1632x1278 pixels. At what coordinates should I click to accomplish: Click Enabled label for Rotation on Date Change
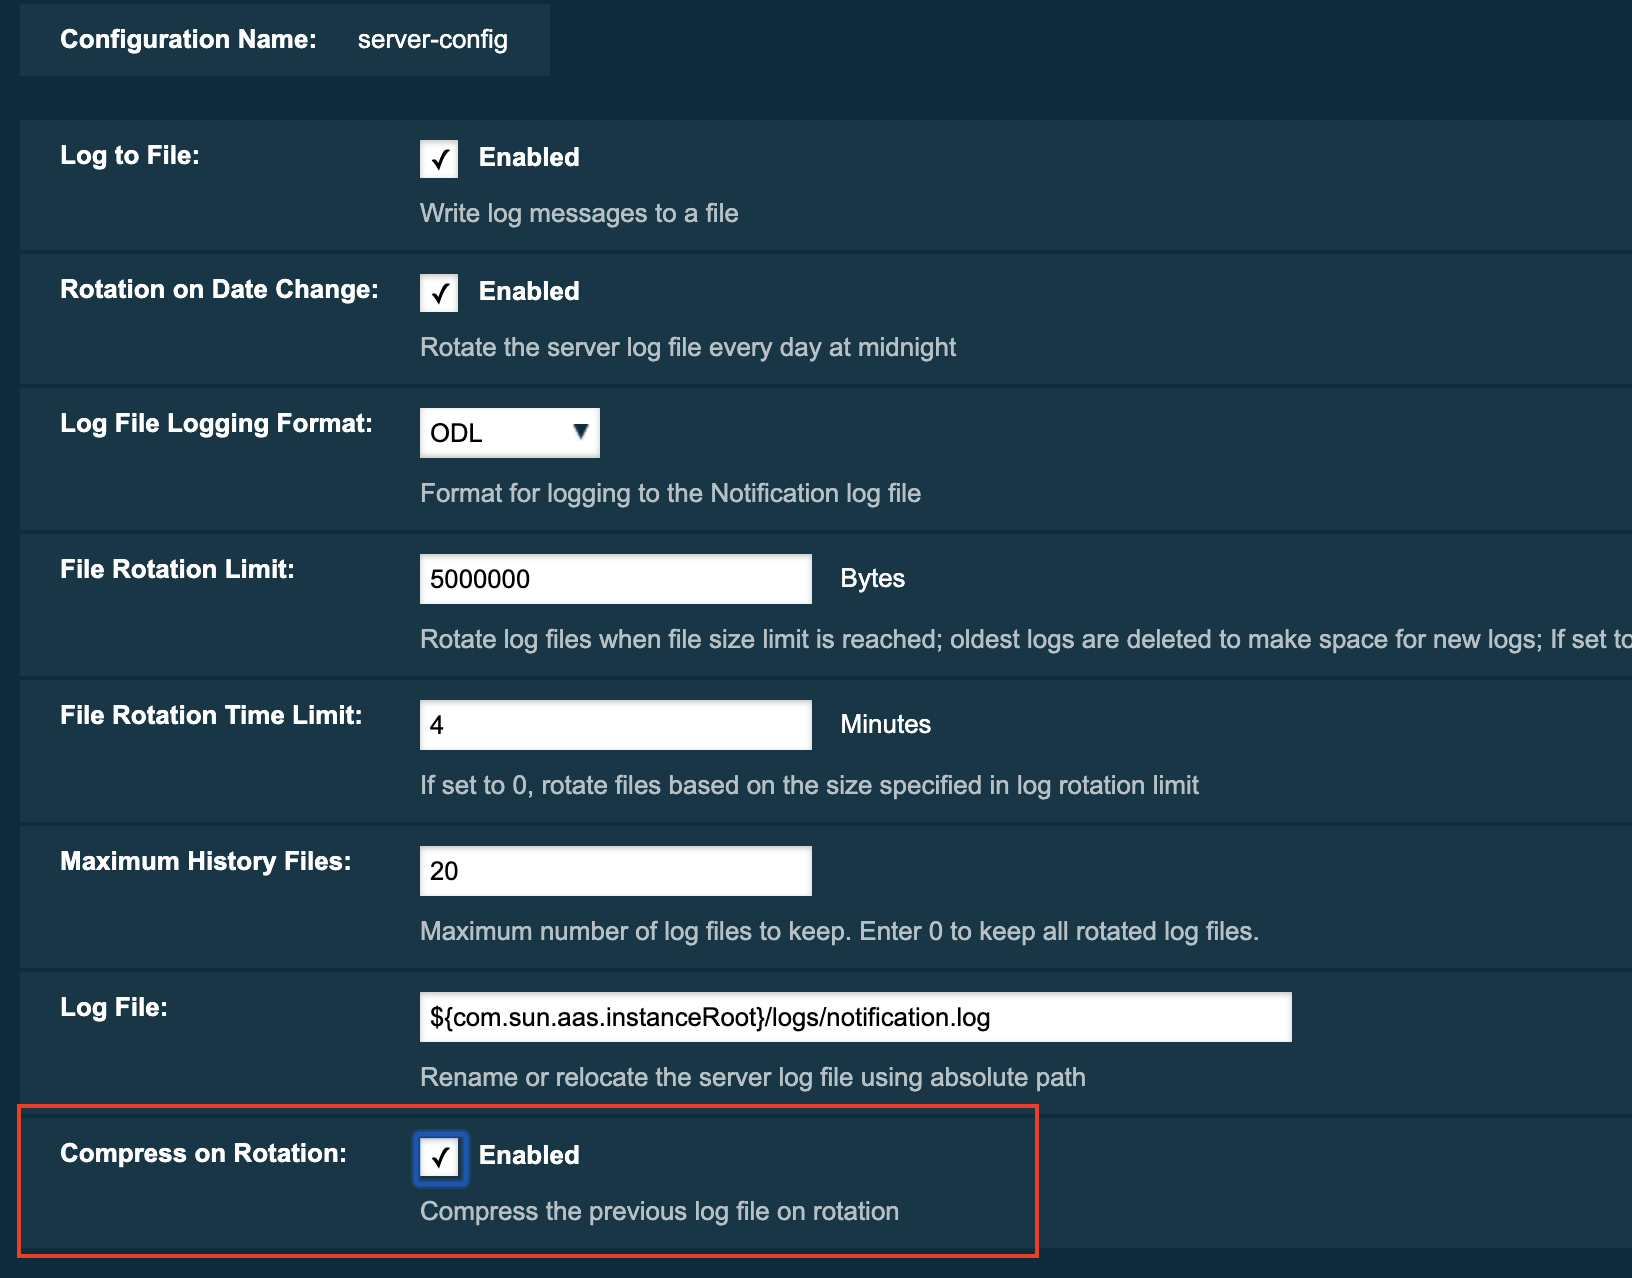click(529, 291)
